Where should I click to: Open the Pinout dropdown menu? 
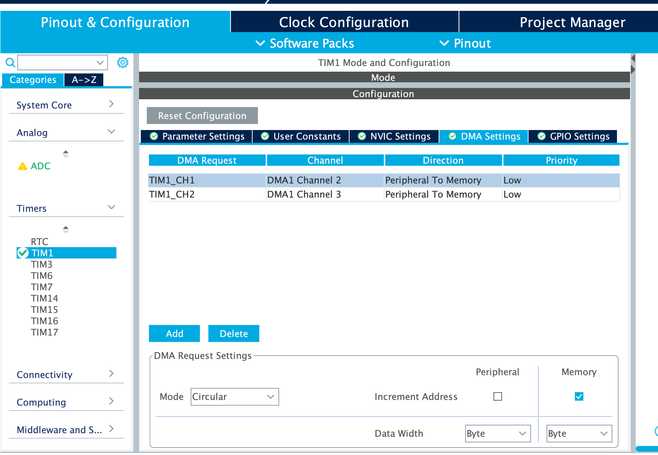coord(465,43)
